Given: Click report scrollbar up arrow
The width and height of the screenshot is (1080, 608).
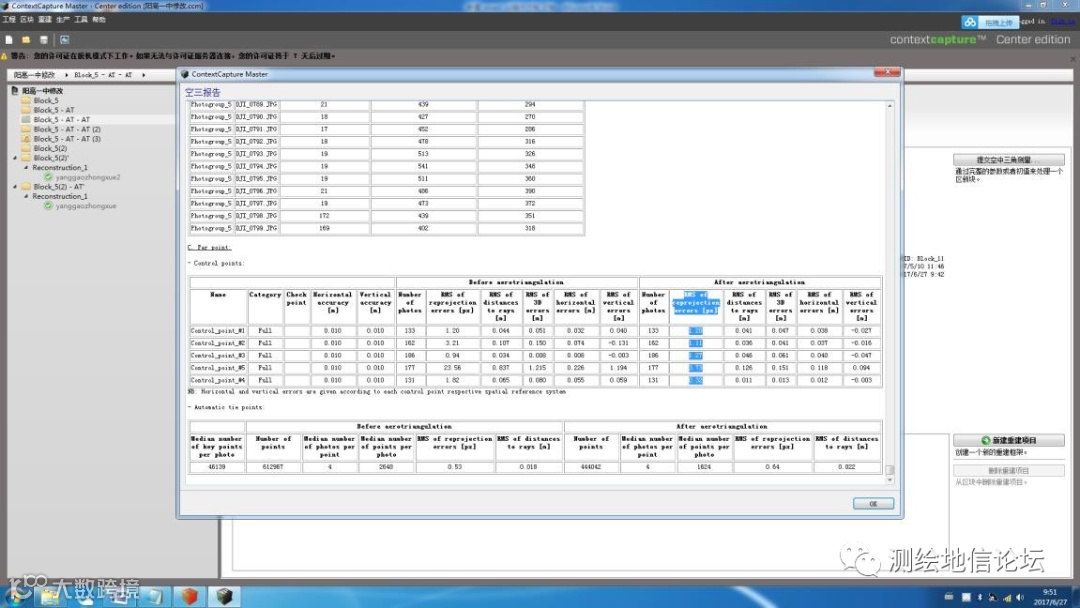Looking at the screenshot, I should pos(889,106).
